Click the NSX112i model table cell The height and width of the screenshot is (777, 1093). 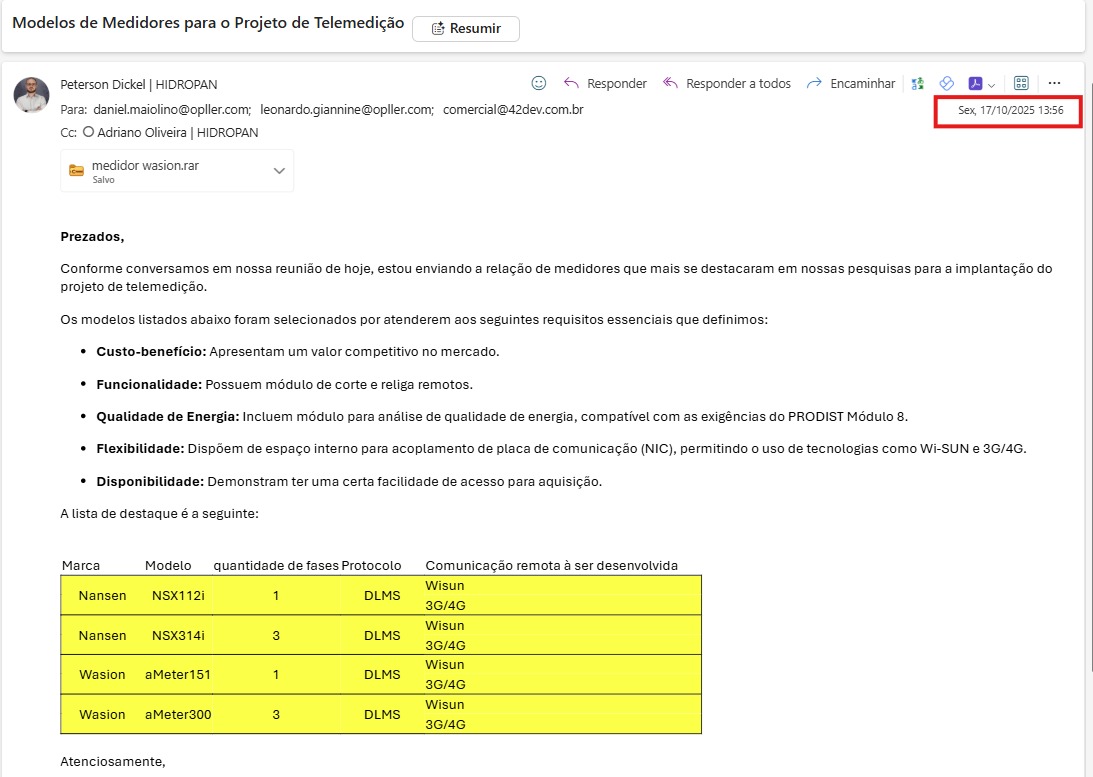click(x=178, y=596)
